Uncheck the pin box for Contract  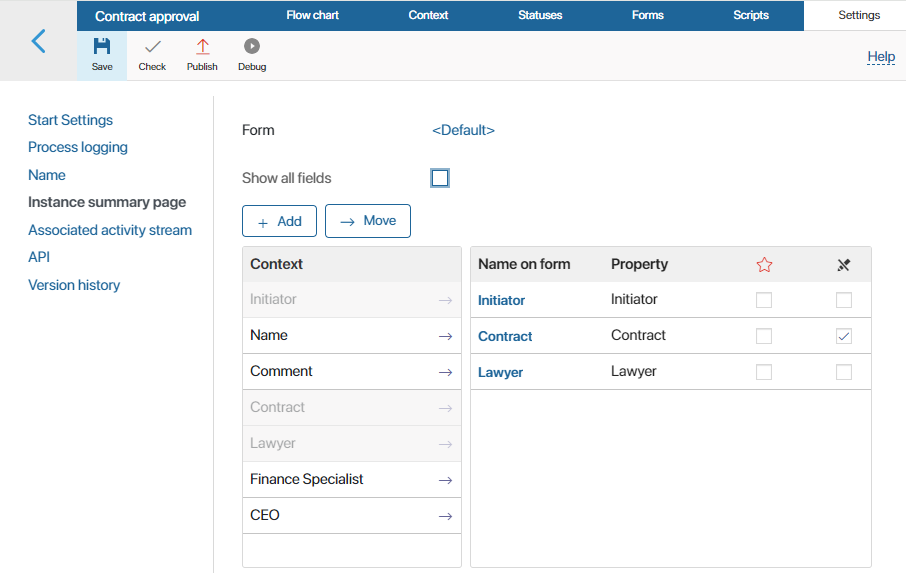point(844,336)
